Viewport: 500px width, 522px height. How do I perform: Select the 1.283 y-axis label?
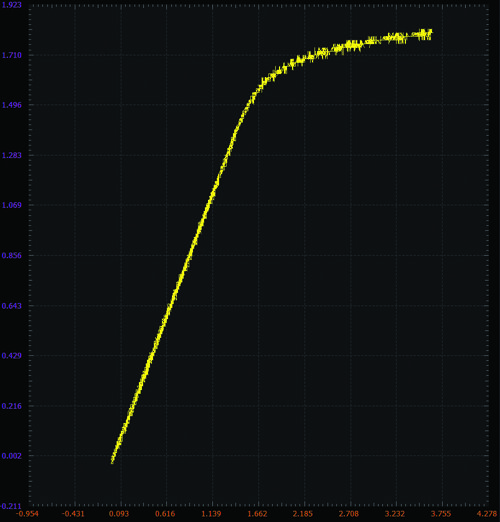pos(12,155)
